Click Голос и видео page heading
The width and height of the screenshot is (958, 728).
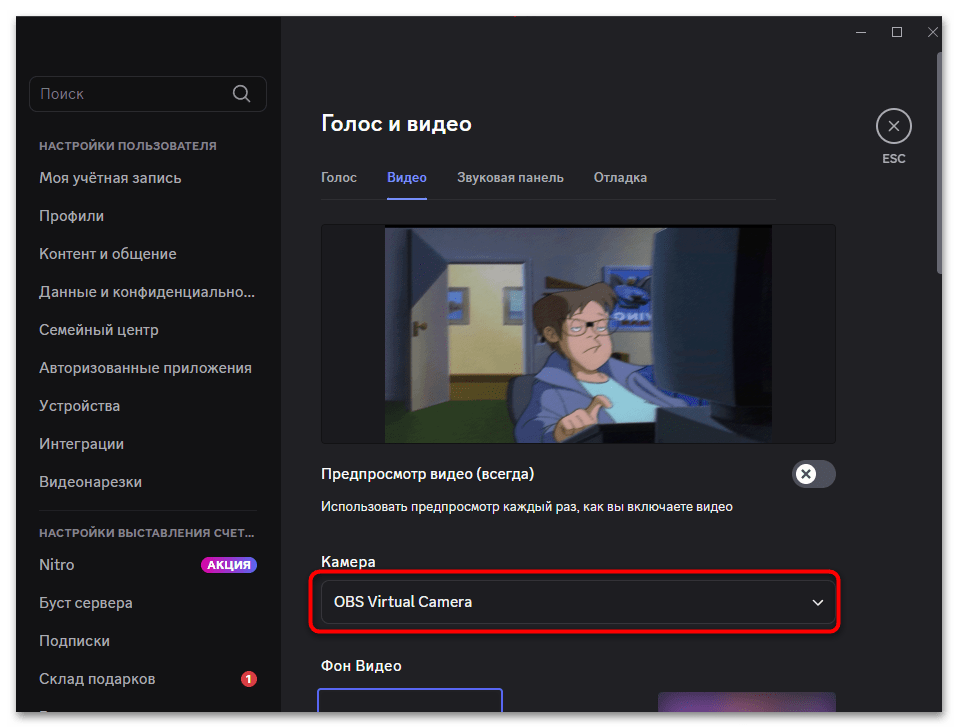[396, 123]
